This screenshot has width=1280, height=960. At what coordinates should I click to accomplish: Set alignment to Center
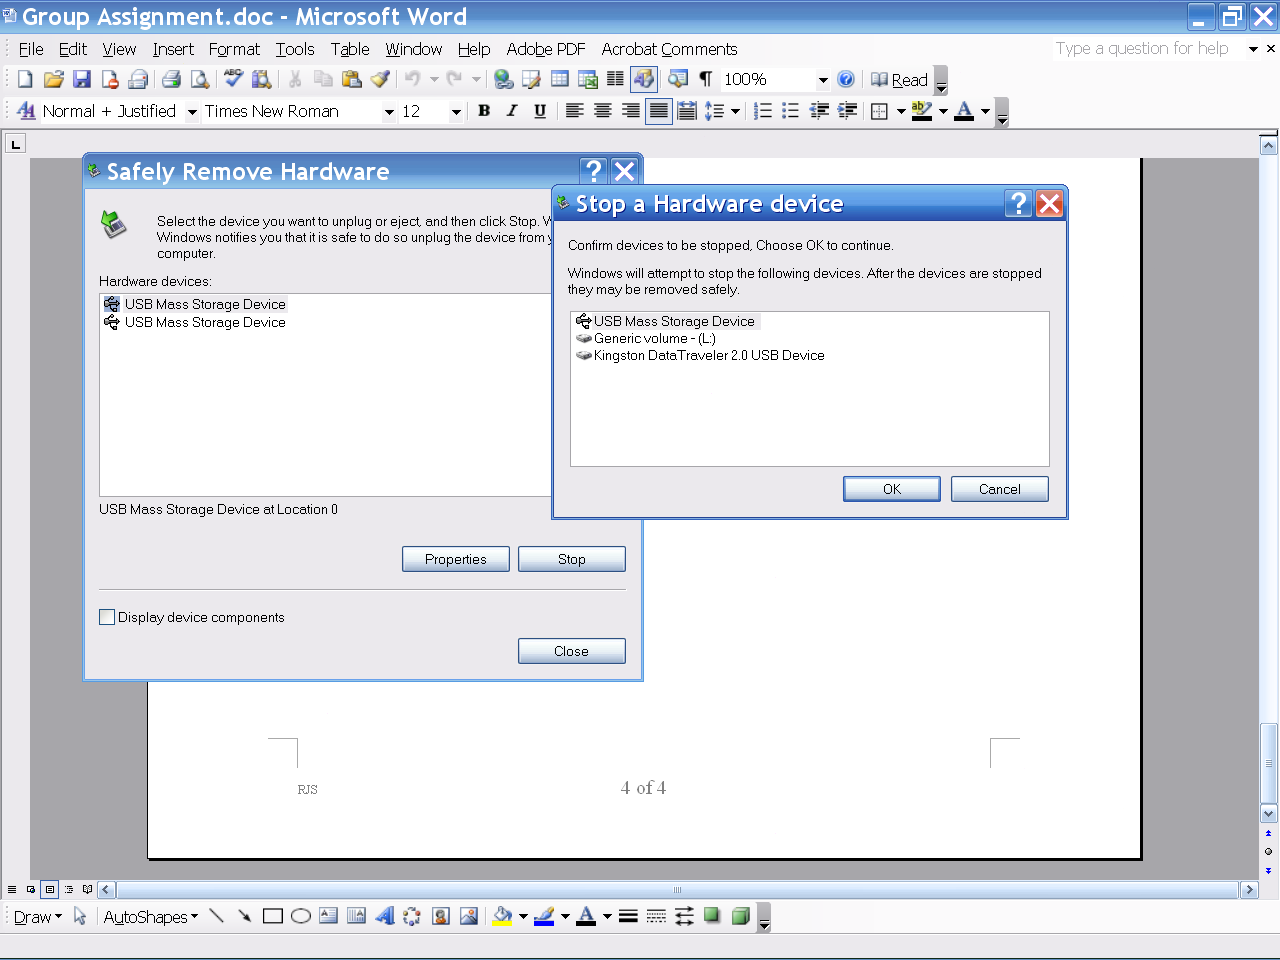coord(603,111)
